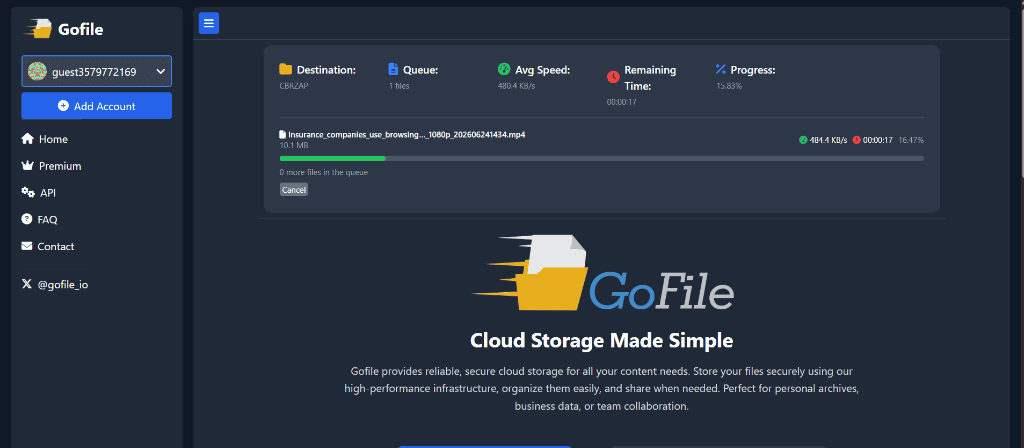Click the API gears icon

point(28,193)
